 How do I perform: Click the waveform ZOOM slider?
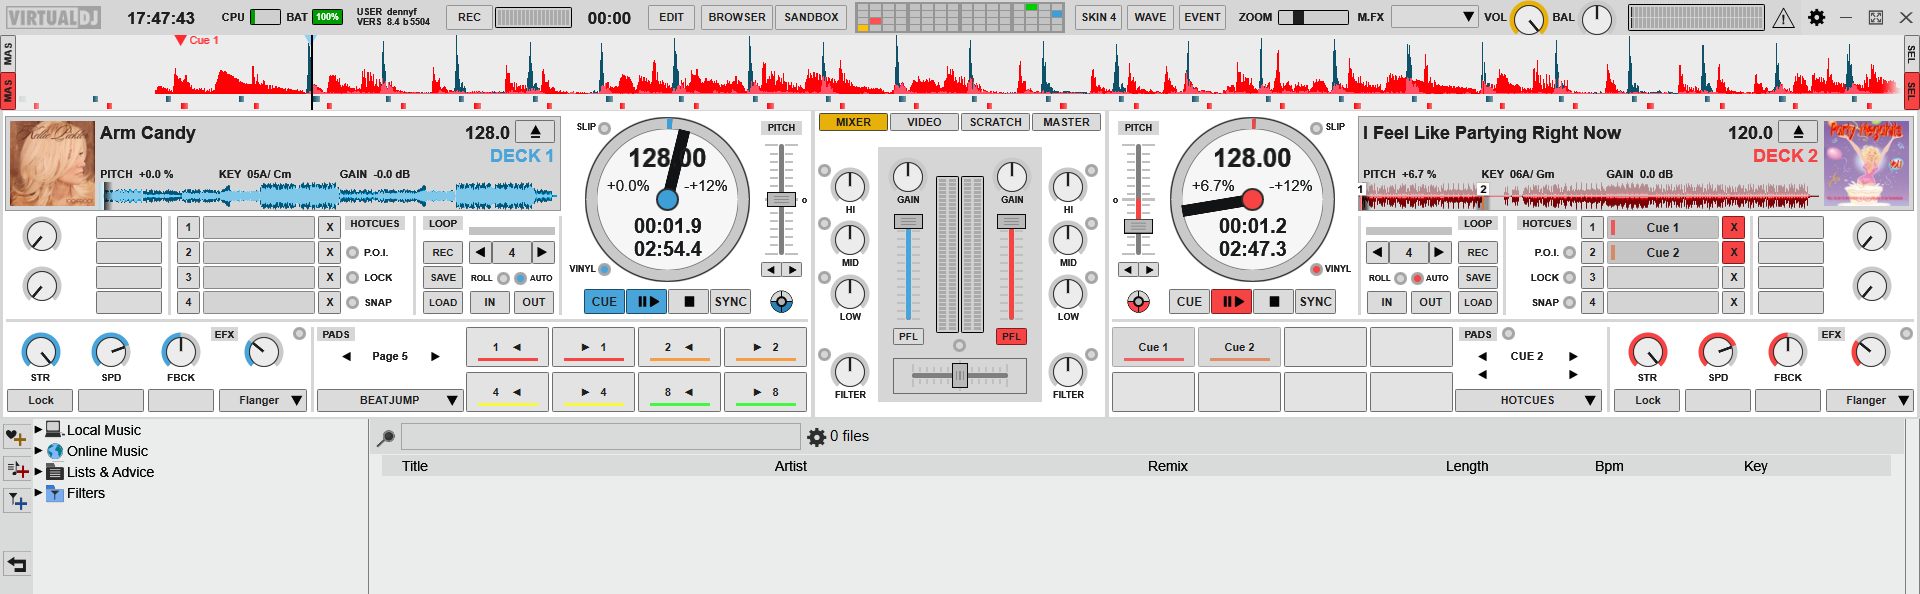click(1313, 17)
